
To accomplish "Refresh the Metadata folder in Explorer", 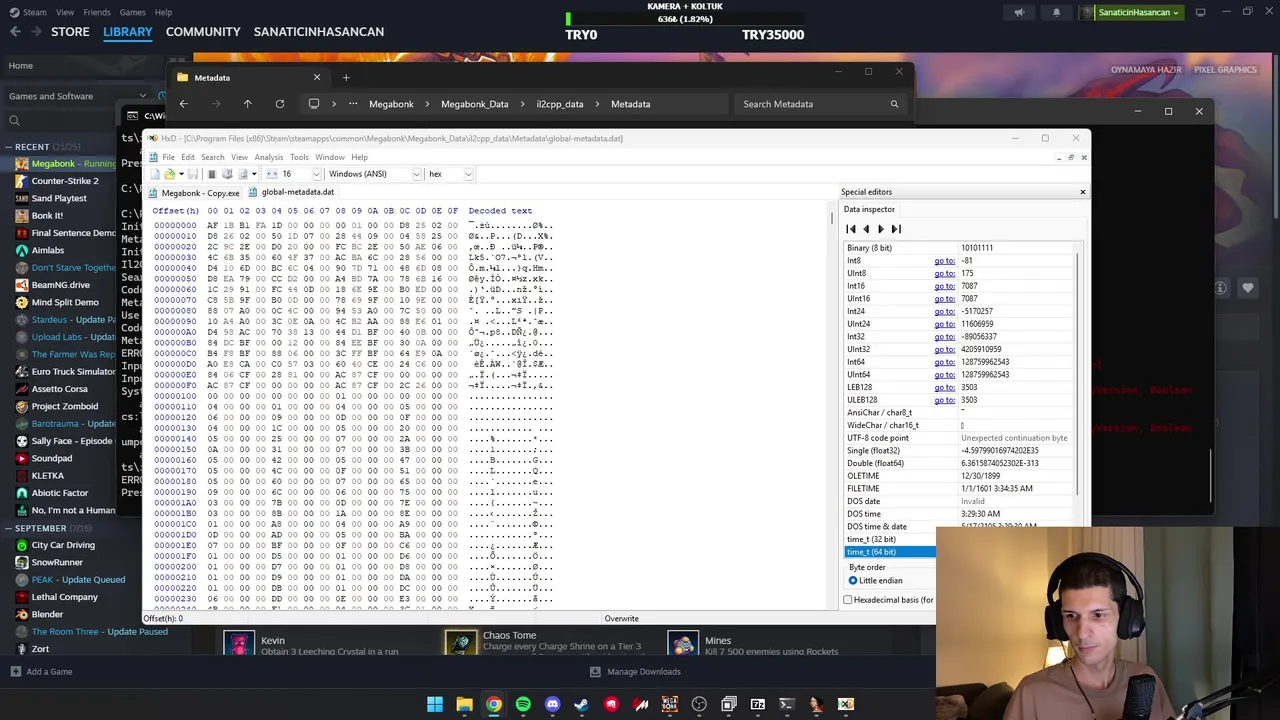I will 280,104.
